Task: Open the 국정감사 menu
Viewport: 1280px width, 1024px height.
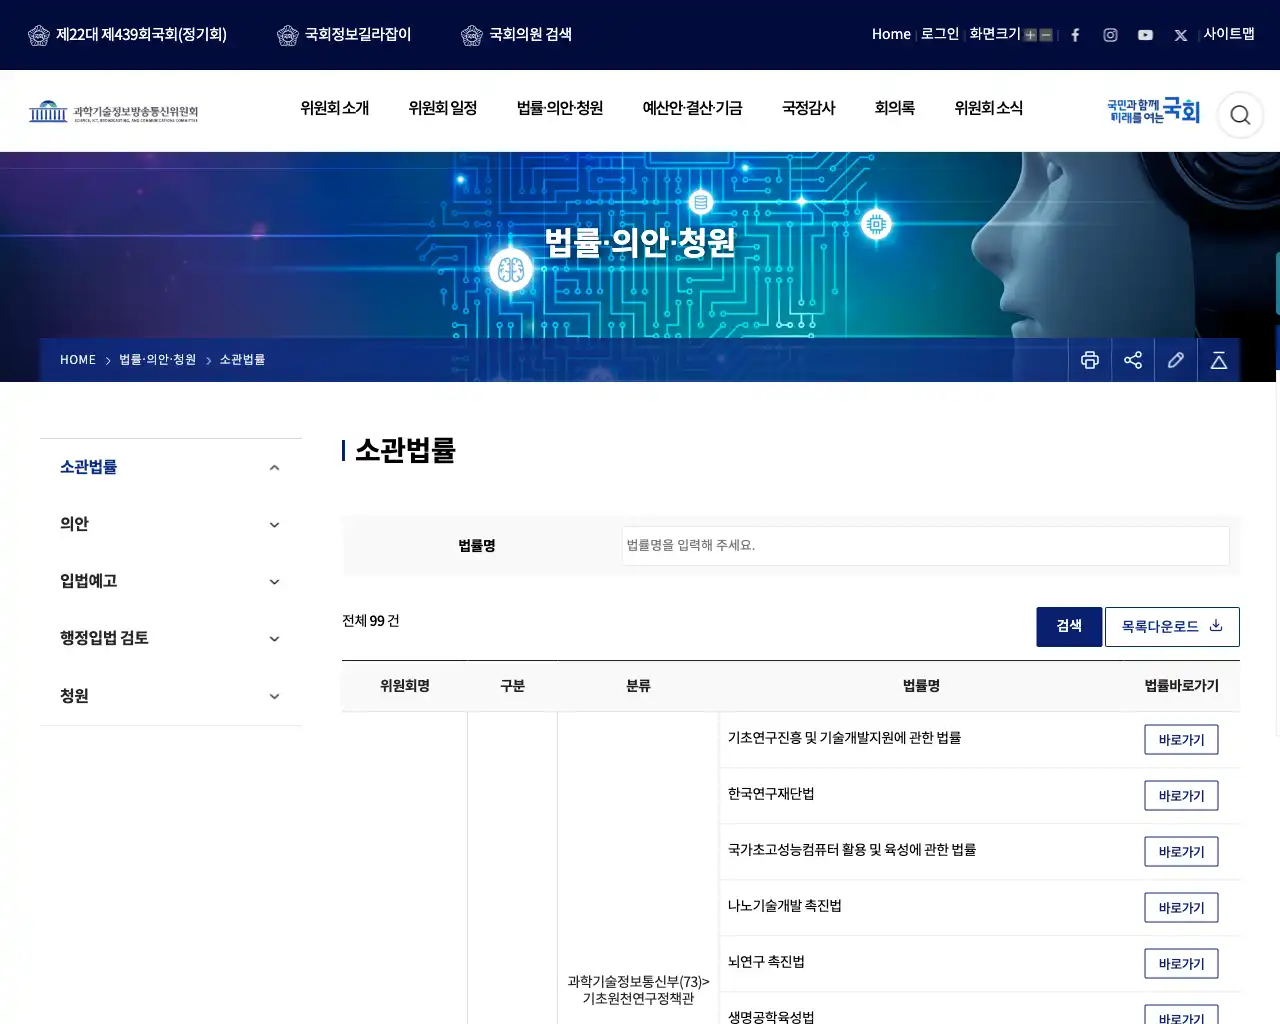Action: click(x=808, y=108)
